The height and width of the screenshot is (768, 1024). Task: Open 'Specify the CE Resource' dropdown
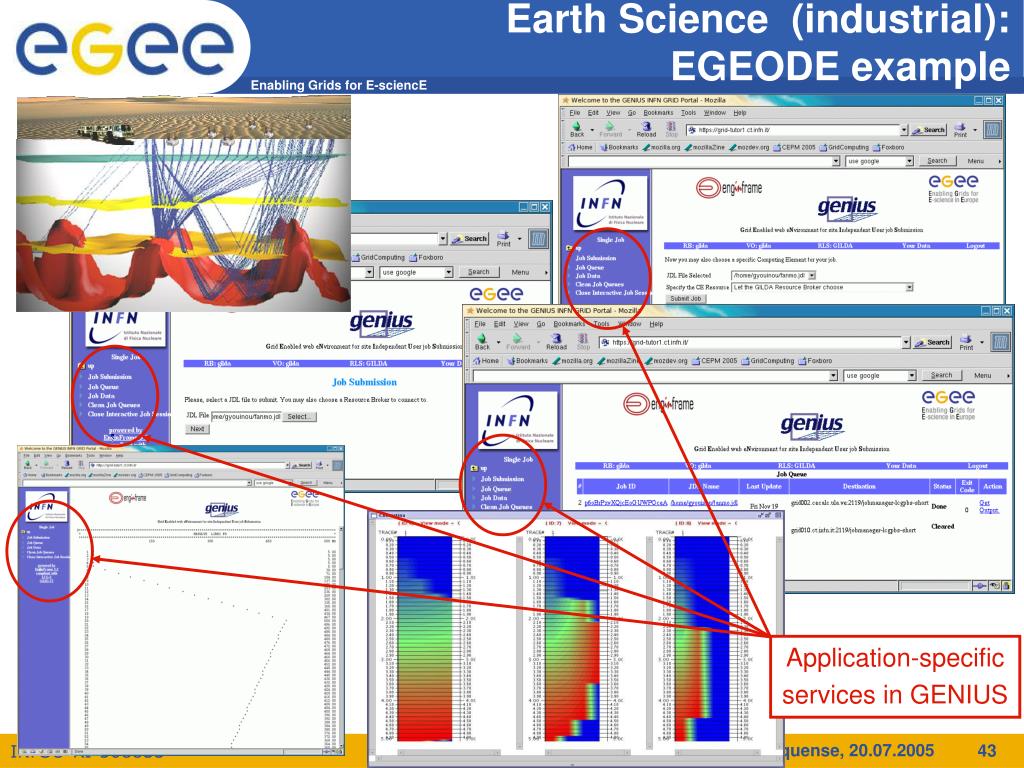[x=908, y=287]
